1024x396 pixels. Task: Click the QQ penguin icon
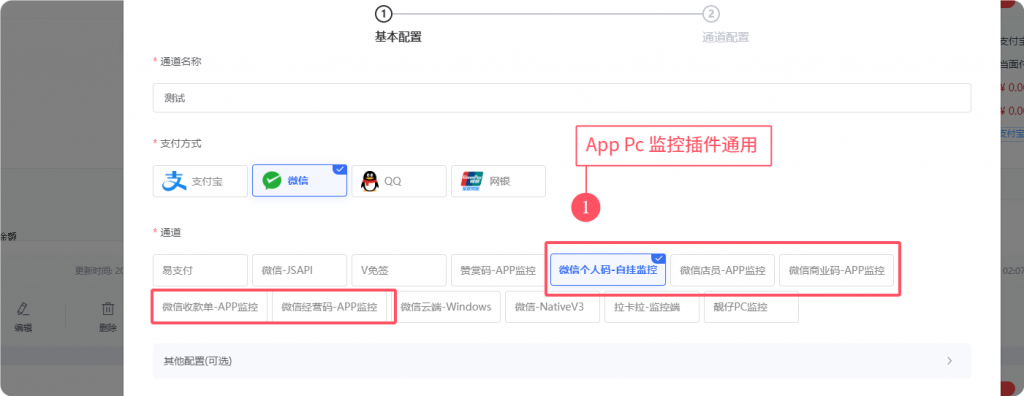(370, 181)
